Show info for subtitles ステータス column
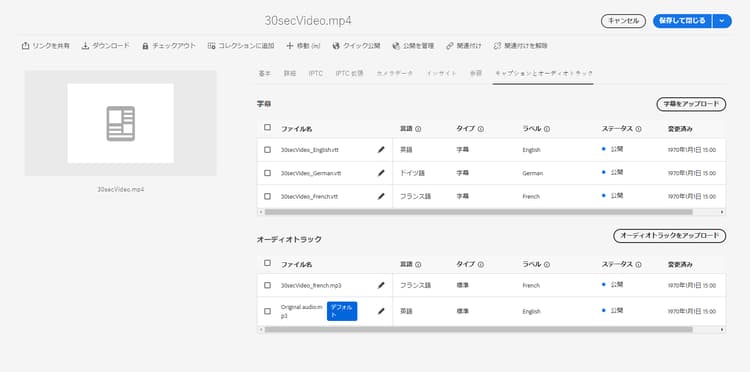 [639, 129]
